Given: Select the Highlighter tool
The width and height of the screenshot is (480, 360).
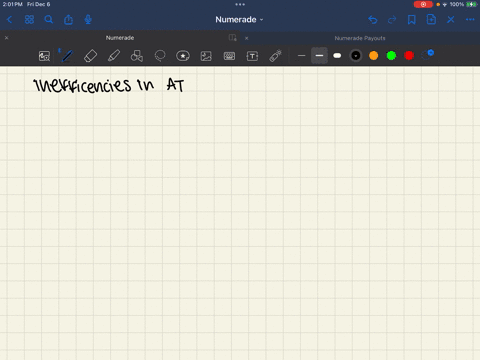Looking at the screenshot, I should 114,56.
